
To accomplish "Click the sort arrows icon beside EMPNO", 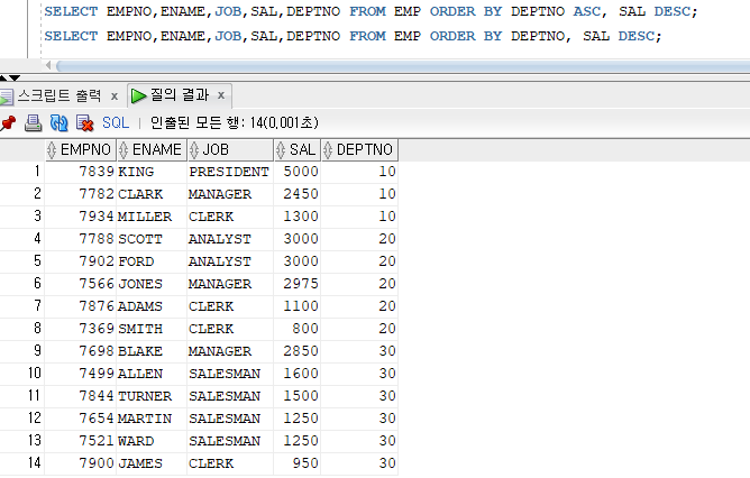I will [52, 150].
